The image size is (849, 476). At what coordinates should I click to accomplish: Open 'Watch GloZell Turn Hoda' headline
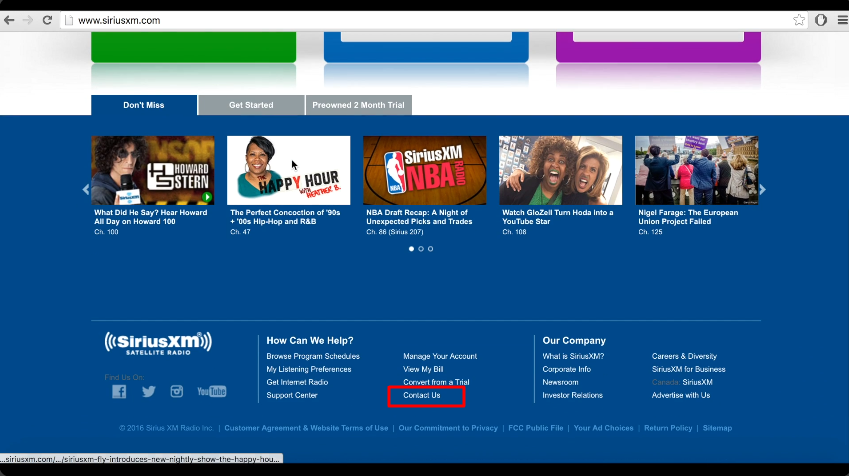558,217
